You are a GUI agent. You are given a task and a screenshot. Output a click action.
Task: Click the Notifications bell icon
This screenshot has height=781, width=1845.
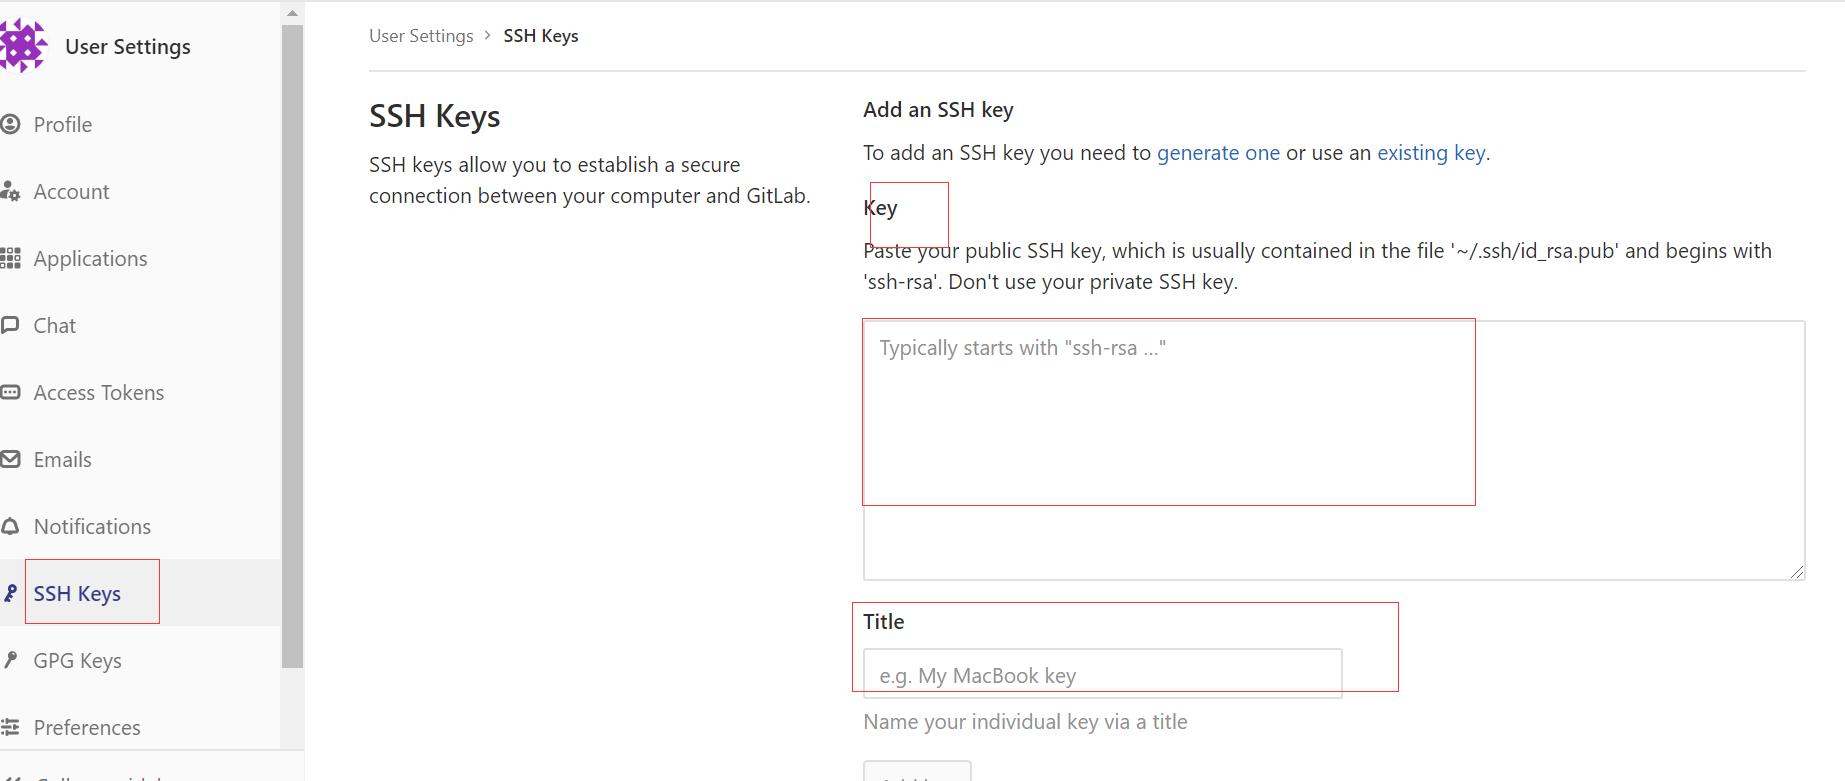(x=11, y=526)
